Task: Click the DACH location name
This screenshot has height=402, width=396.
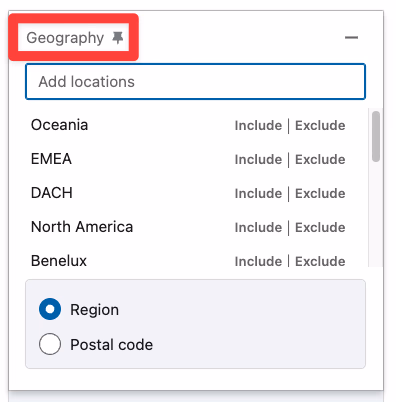Action: [52, 193]
